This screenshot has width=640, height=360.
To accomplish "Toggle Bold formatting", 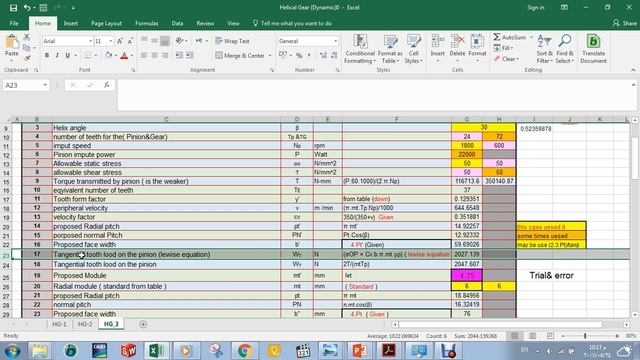I will click(47, 55).
